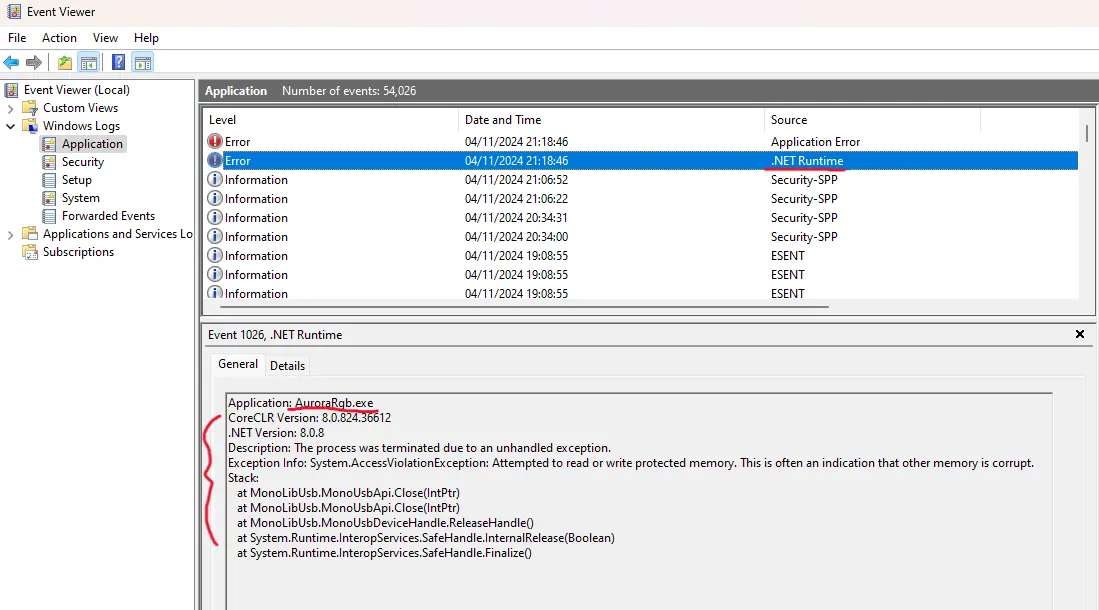Close the event details pane
The image size is (1099, 610).
[1079, 334]
